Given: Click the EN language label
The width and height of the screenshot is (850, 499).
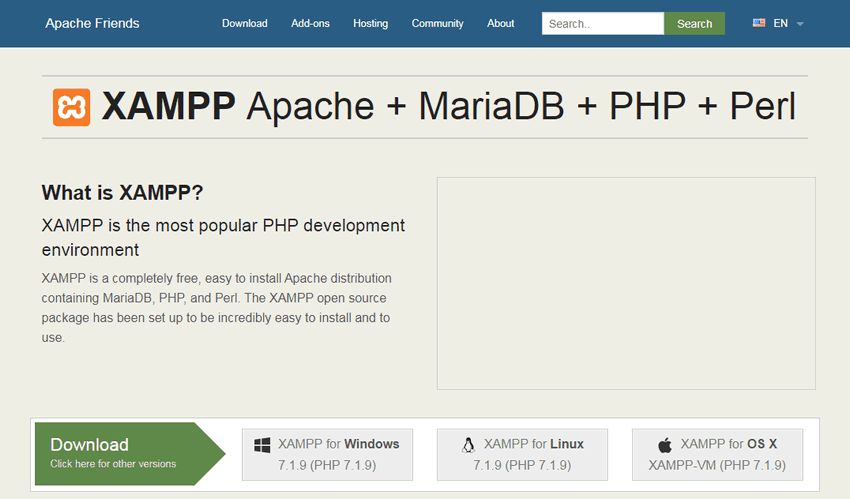Looking at the screenshot, I should click(781, 23).
